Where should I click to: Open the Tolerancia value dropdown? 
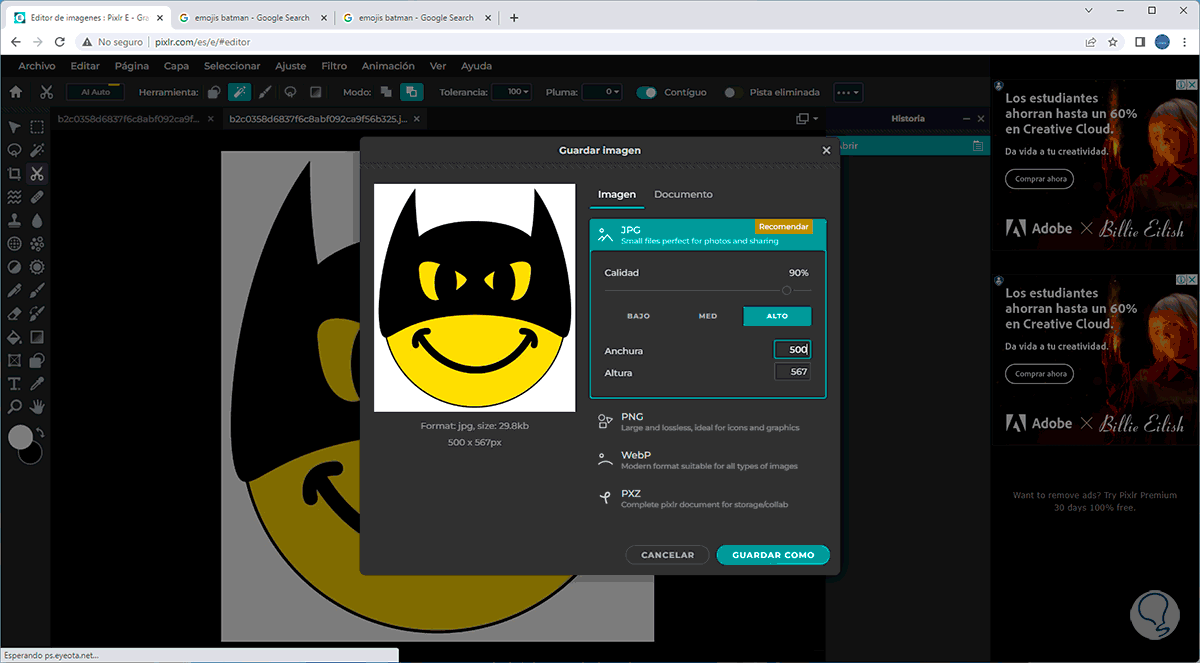pyautogui.click(x=513, y=92)
